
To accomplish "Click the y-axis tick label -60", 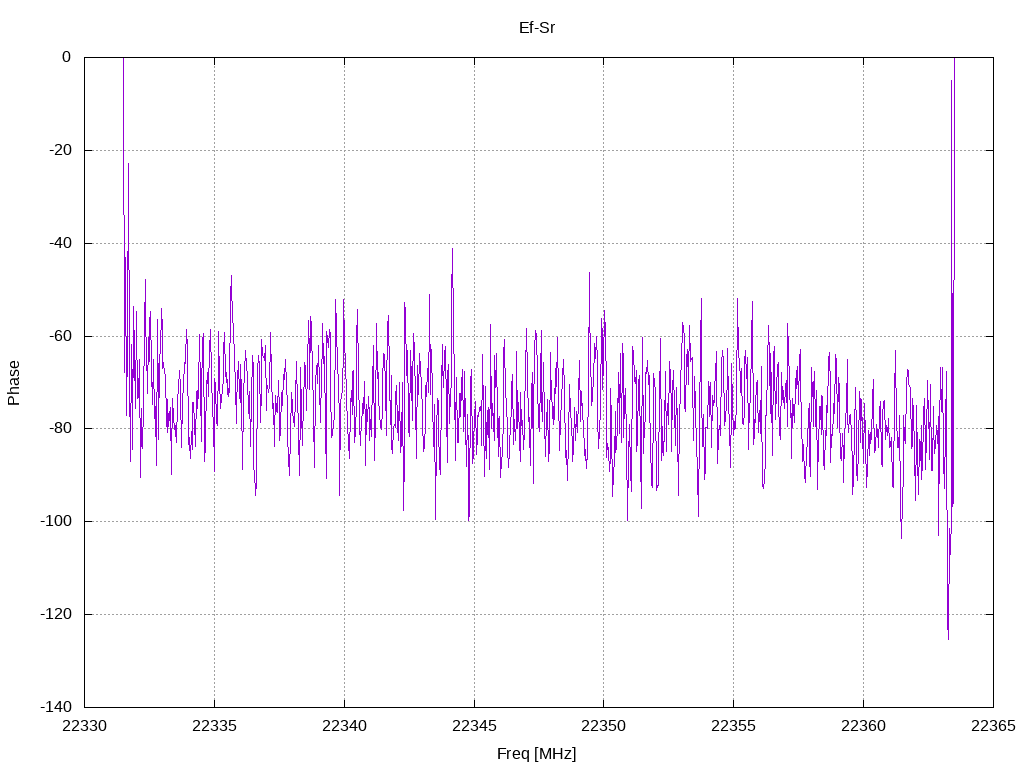I will click(61, 336).
